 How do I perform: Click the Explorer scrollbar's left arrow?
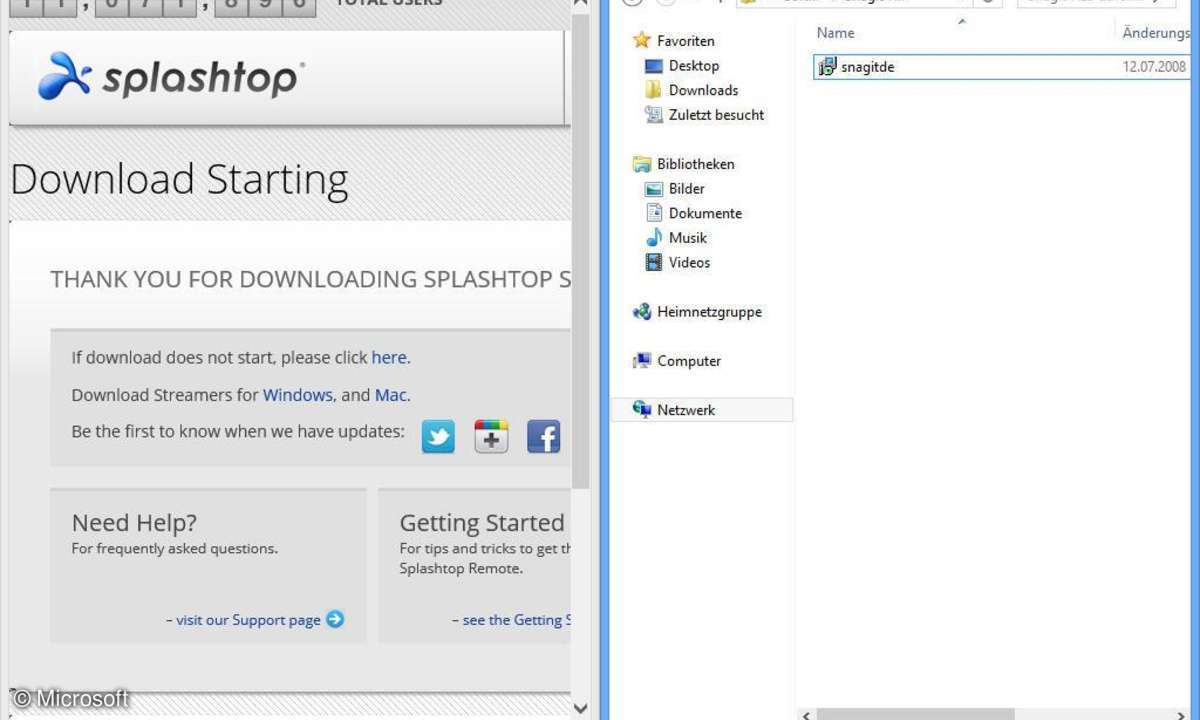pyautogui.click(x=806, y=714)
